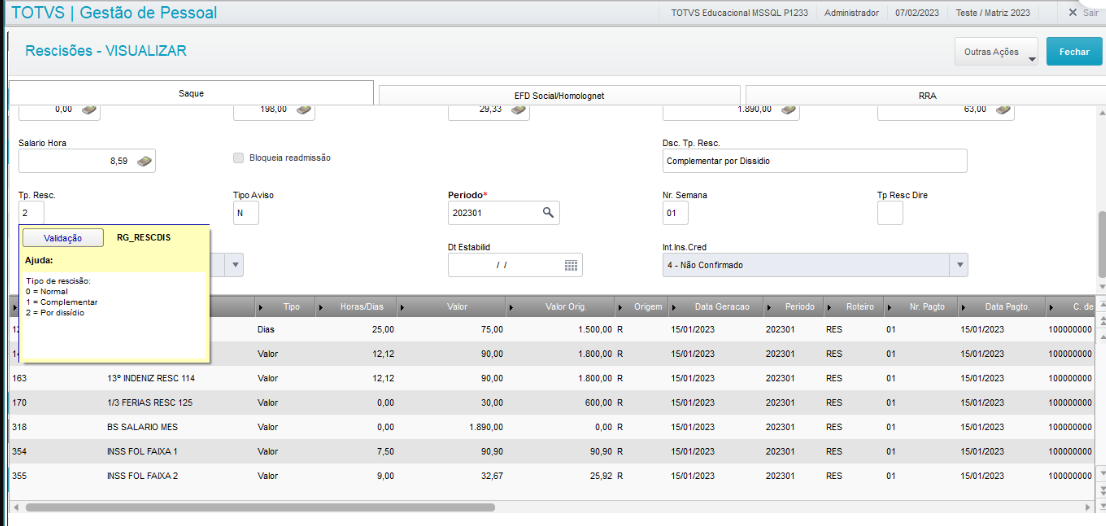Click the Sair X icon at top right

pyautogui.click(x=1073, y=13)
